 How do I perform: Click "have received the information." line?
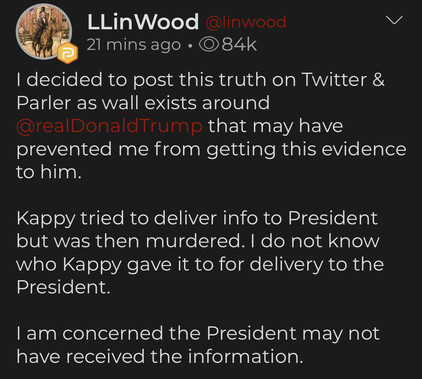point(160,356)
